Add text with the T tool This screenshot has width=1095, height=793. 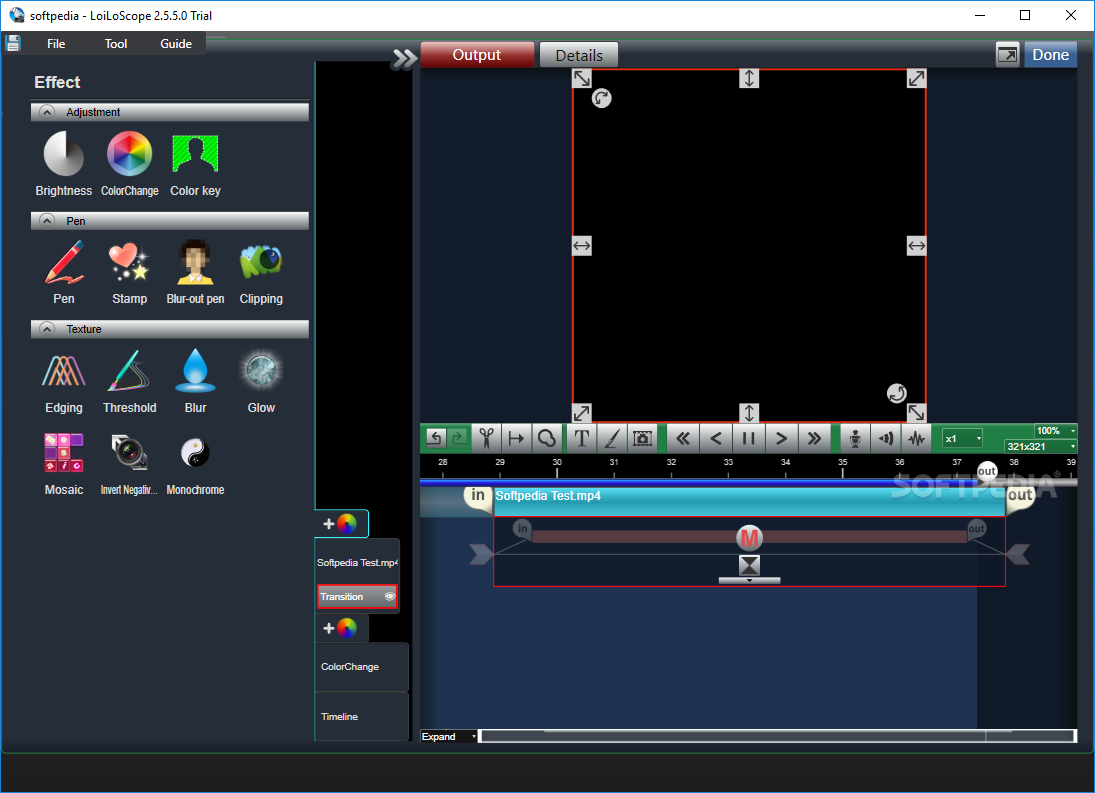581,438
